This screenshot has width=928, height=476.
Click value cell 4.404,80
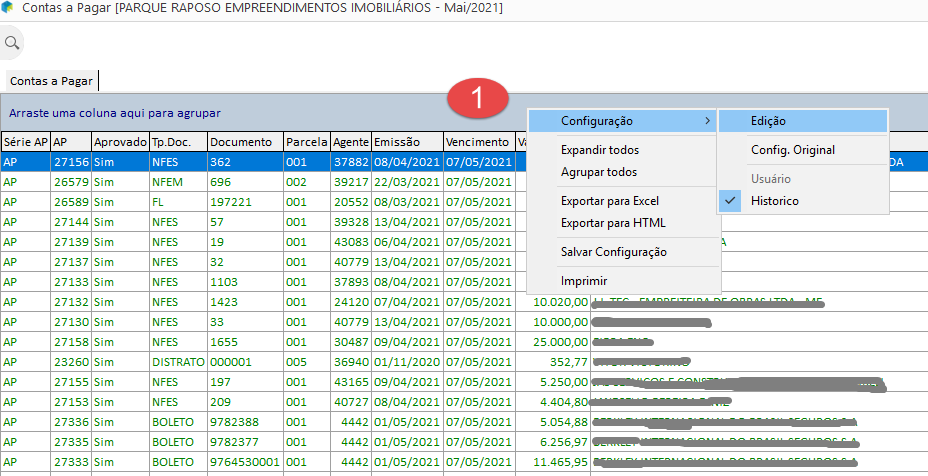tap(553, 402)
